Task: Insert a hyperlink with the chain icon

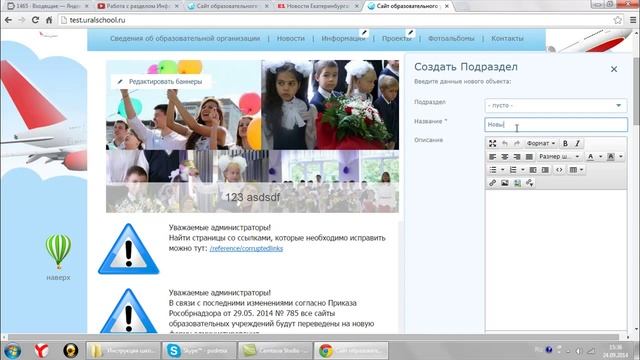Action: tap(493, 183)
